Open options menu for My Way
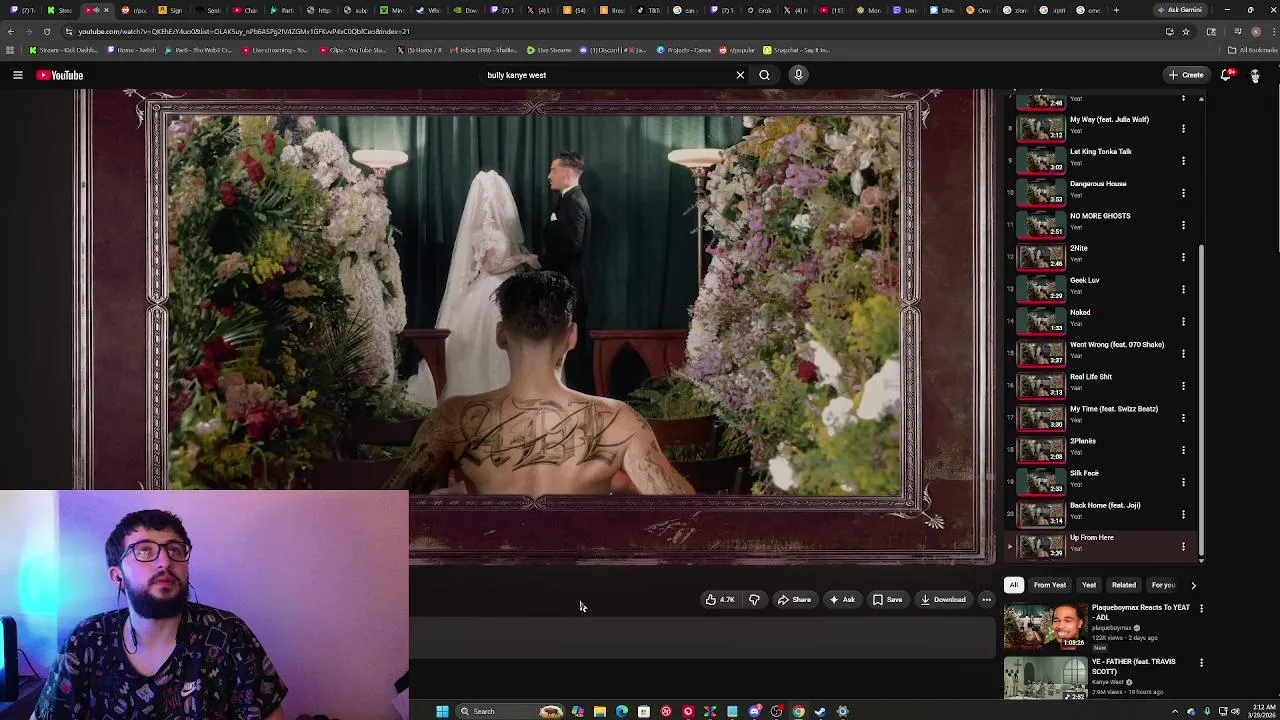Viewport: 1280px width, 720px height. 1183,128
